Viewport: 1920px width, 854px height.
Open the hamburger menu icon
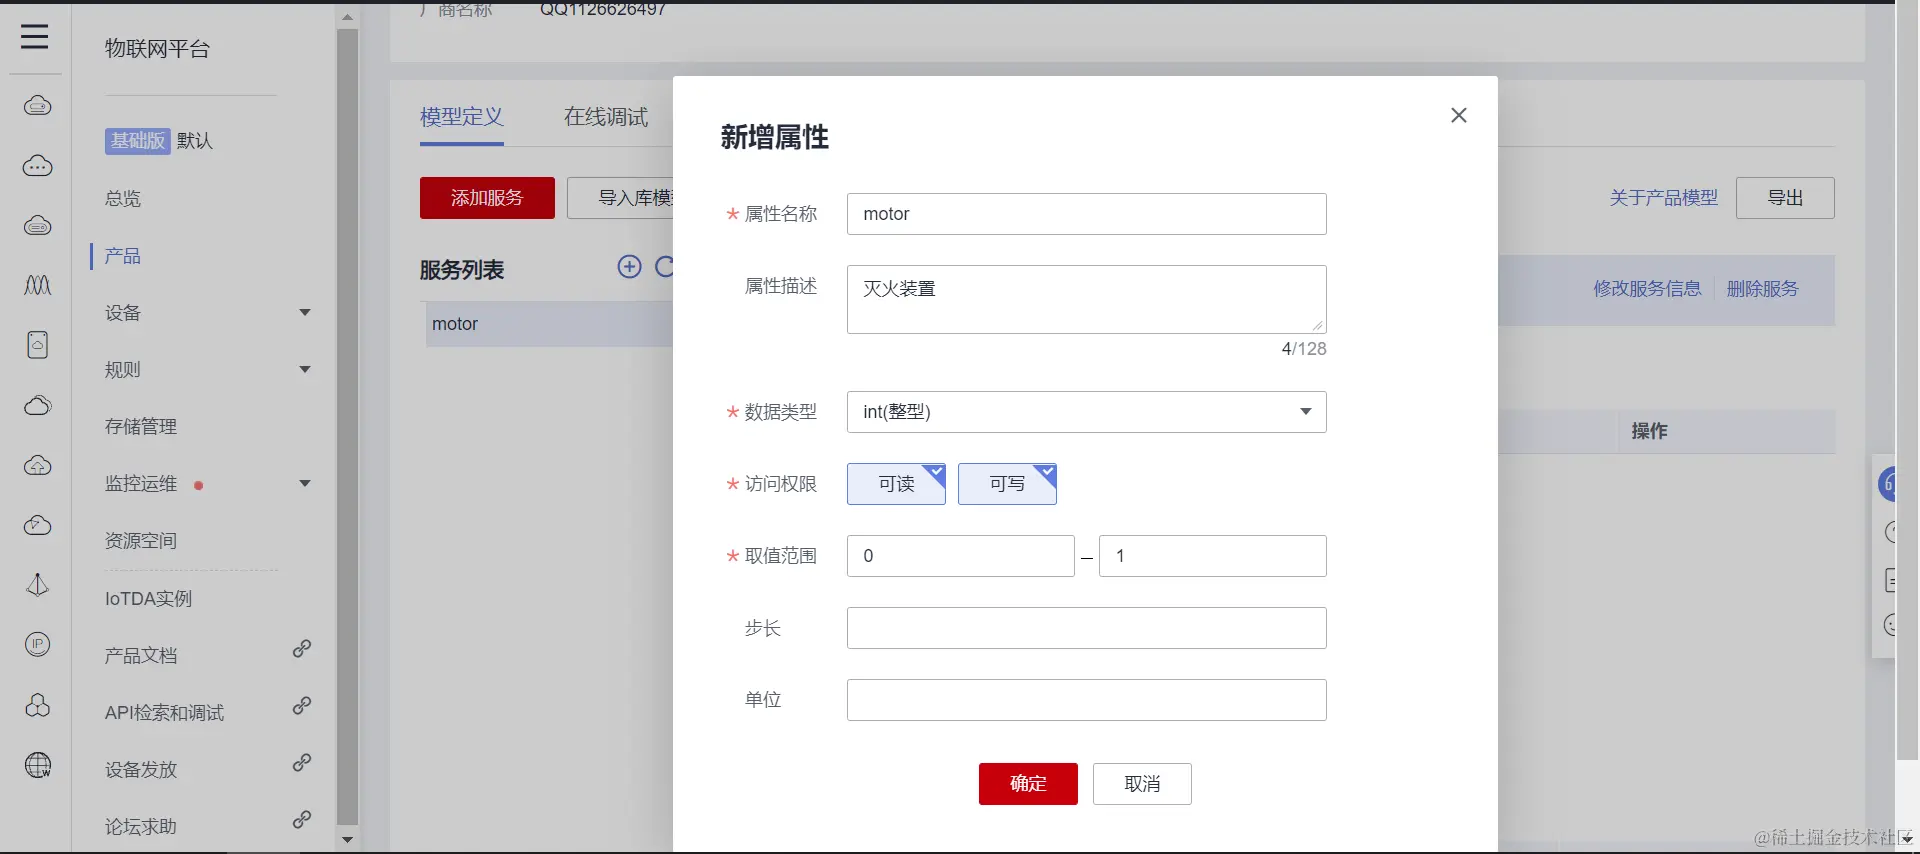[x=35, y=37]
